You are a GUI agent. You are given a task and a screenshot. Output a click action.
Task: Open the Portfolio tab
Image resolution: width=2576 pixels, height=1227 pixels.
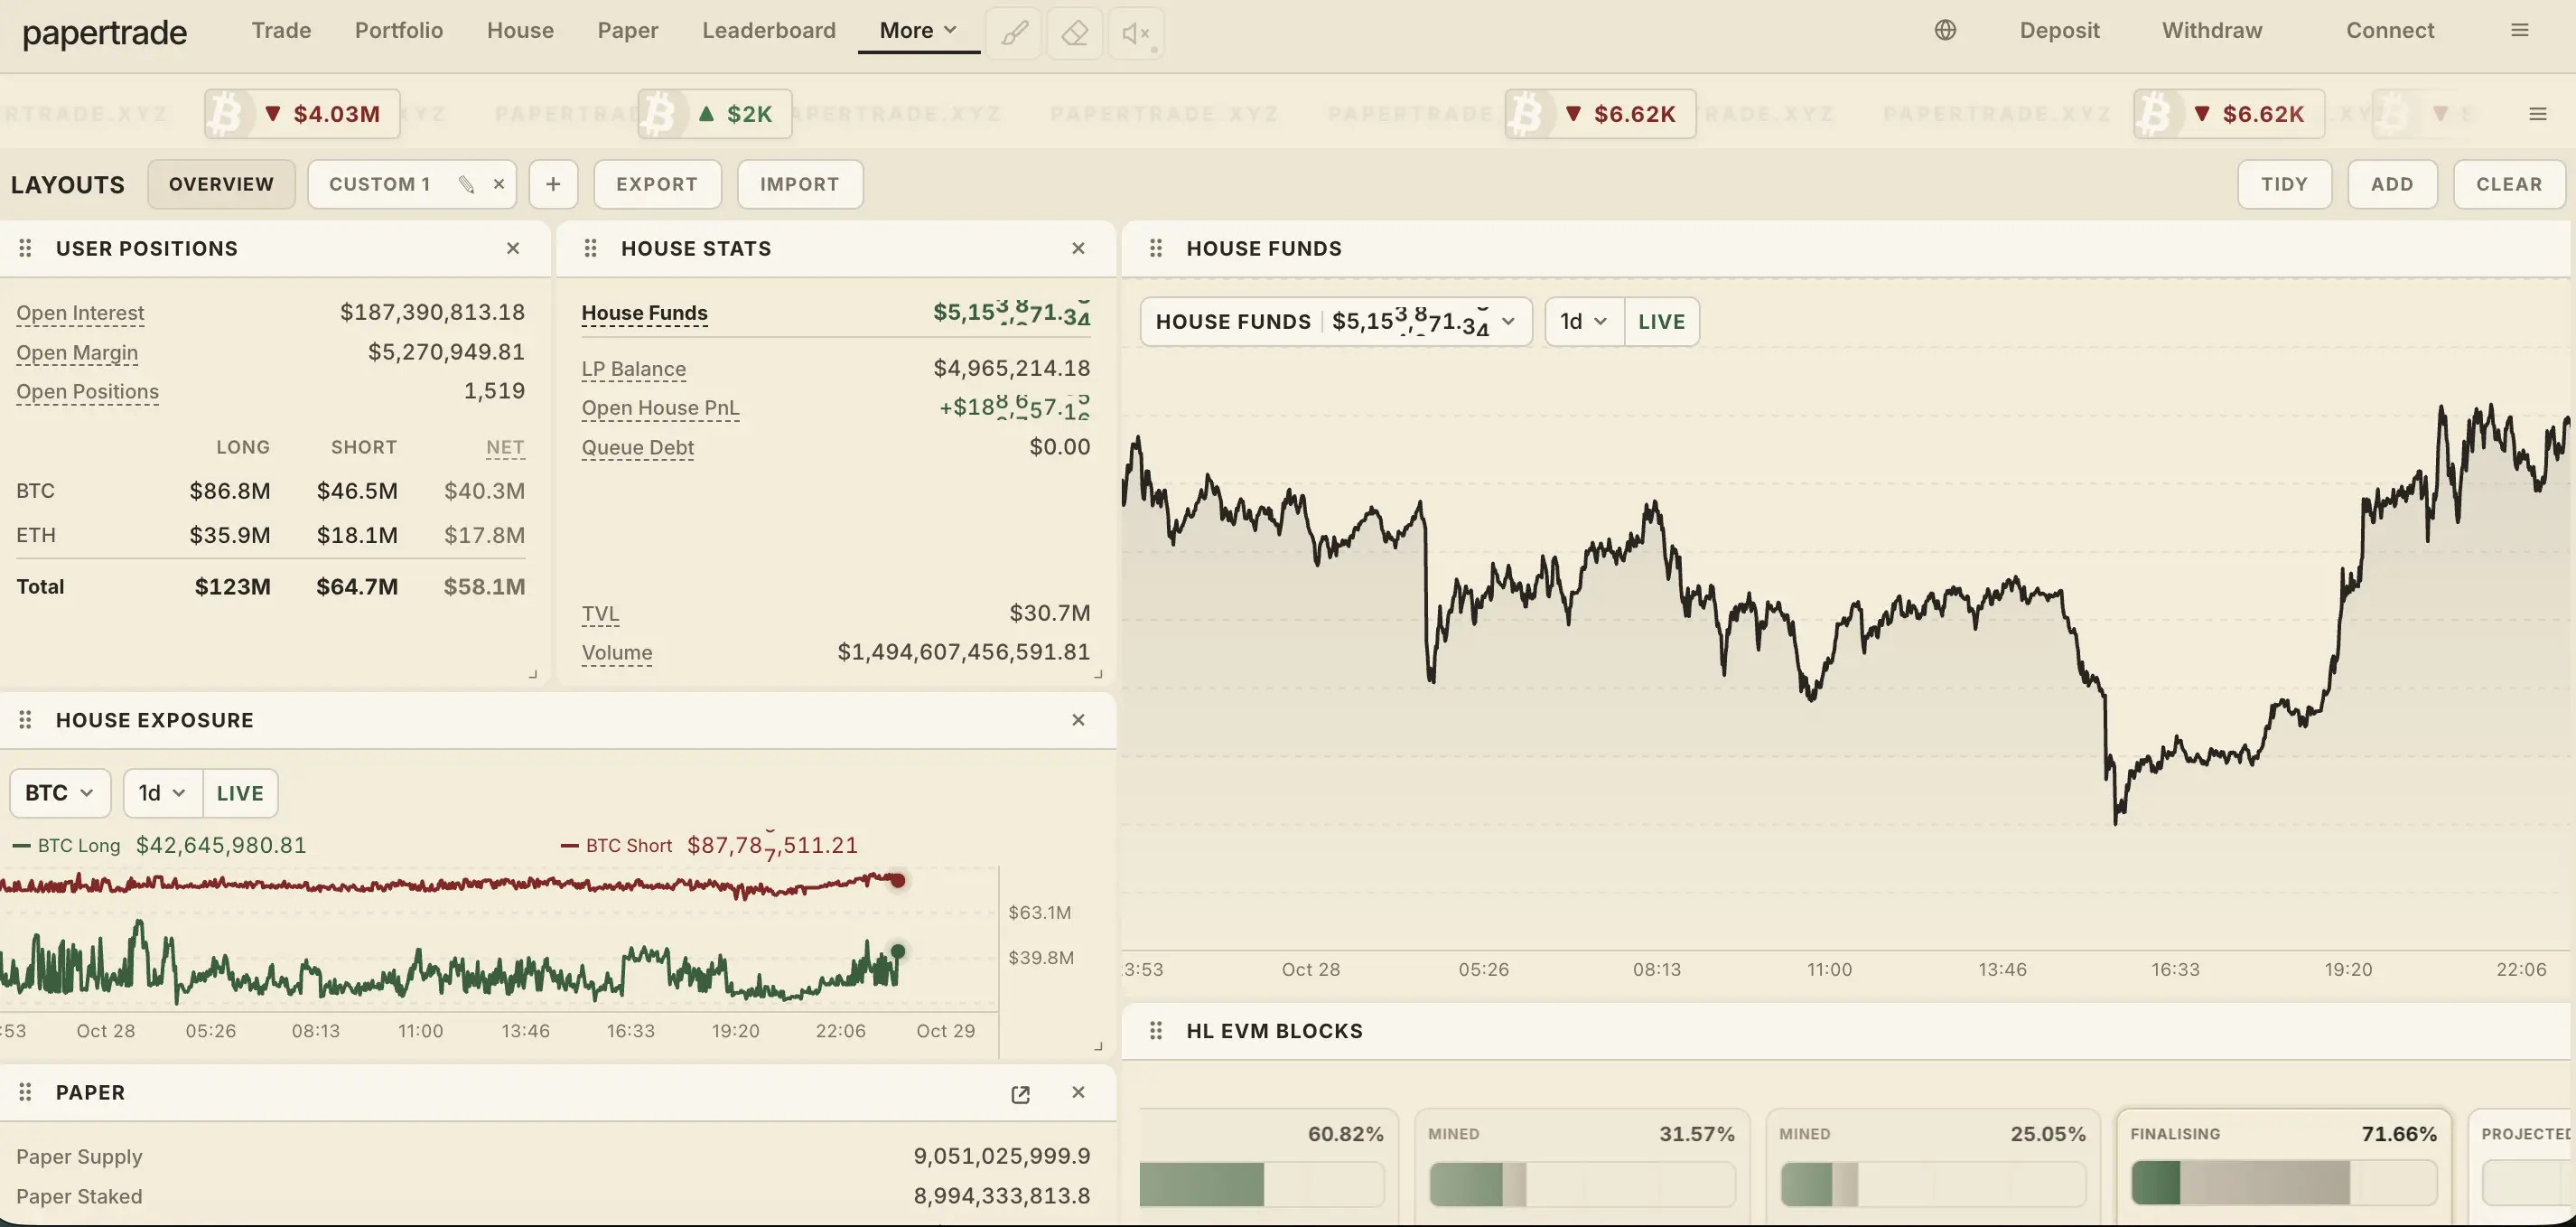(398, 30)
